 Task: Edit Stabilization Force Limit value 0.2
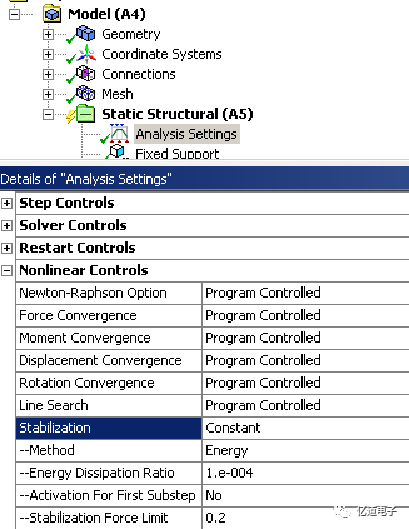click(x=305, y=518)
